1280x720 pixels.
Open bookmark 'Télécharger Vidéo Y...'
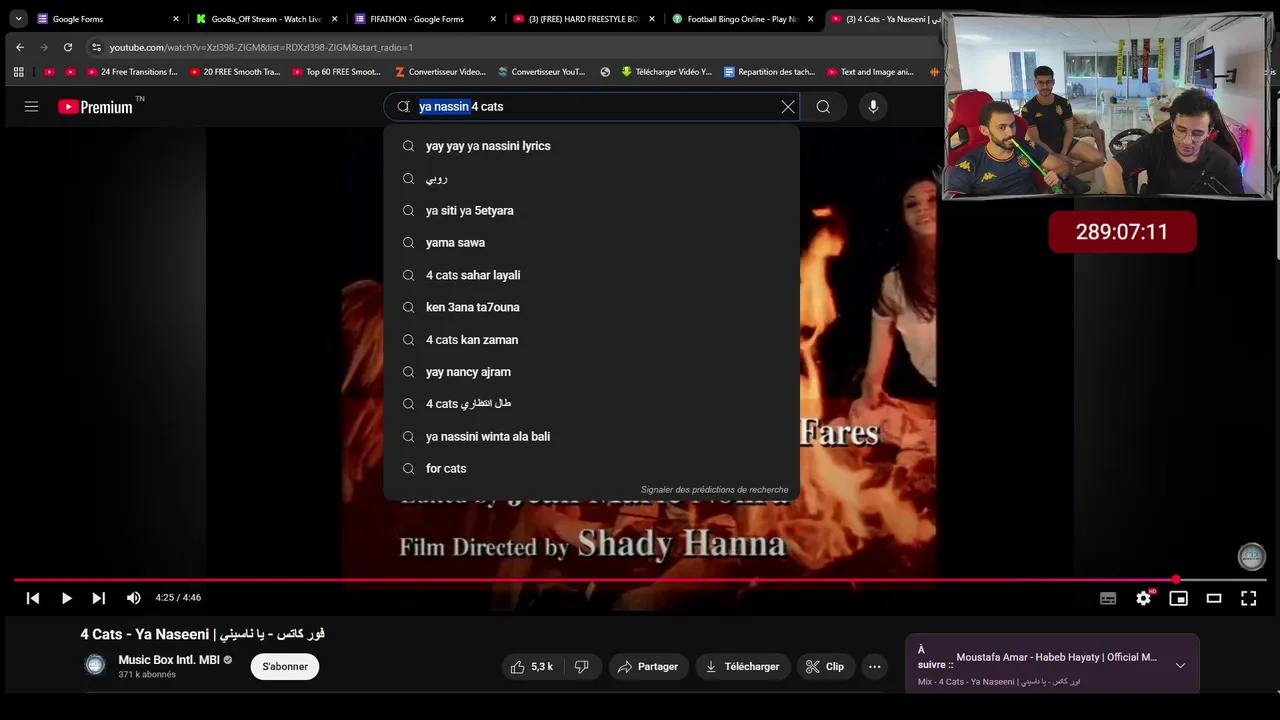(666, 72)
